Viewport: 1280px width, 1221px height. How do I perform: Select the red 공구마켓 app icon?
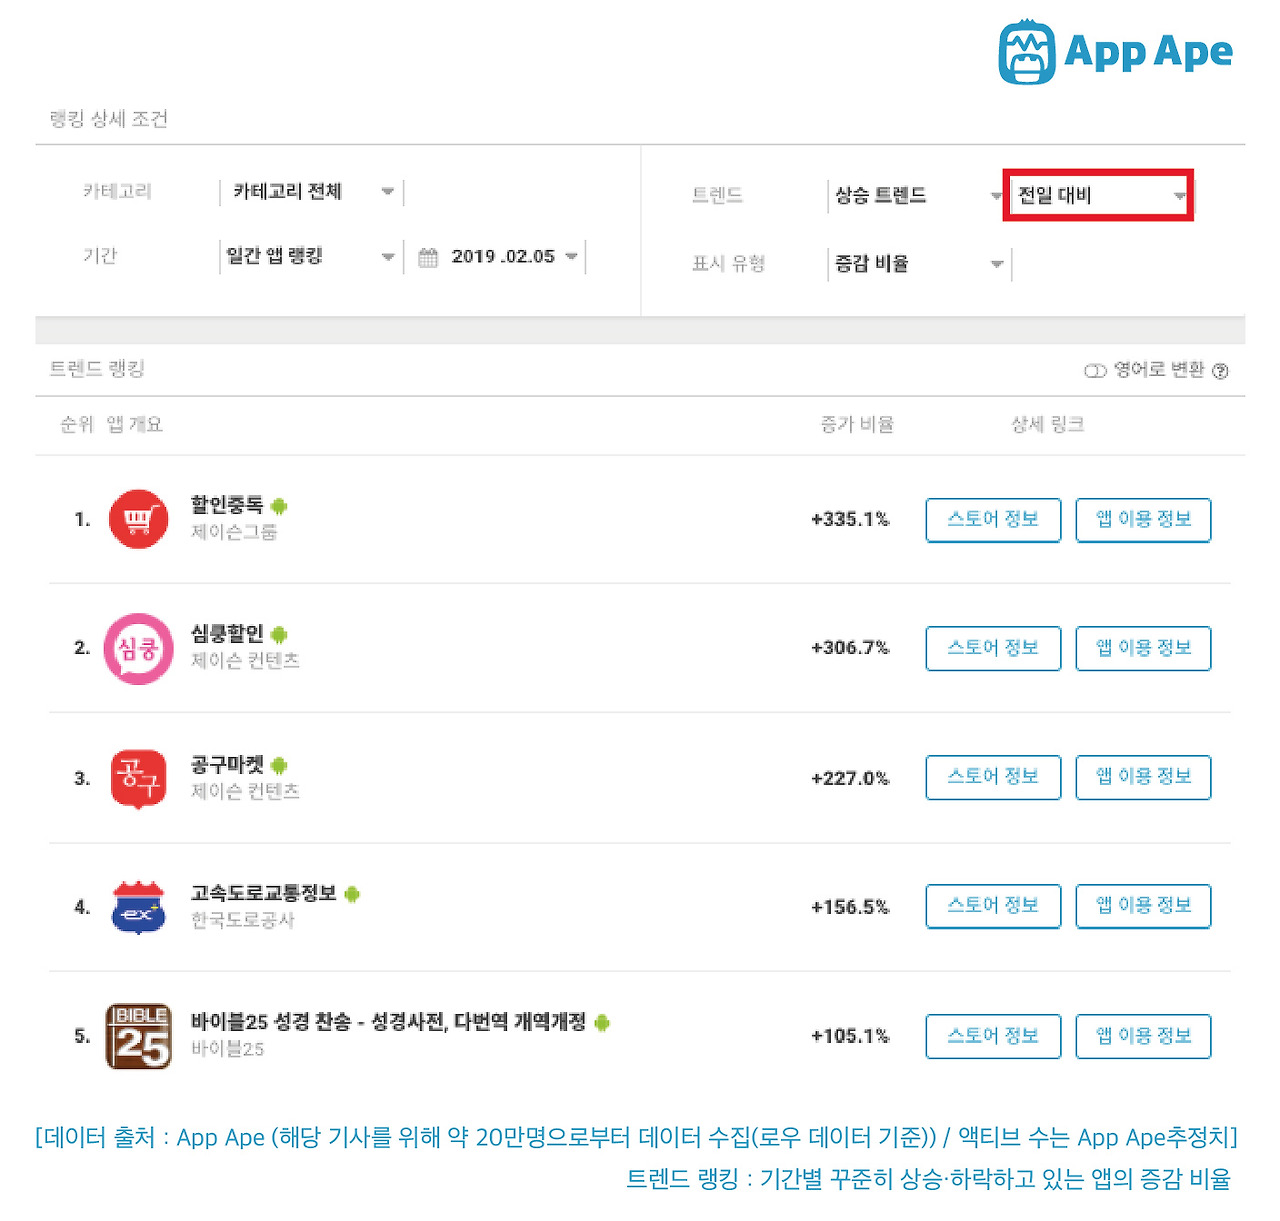138,778
